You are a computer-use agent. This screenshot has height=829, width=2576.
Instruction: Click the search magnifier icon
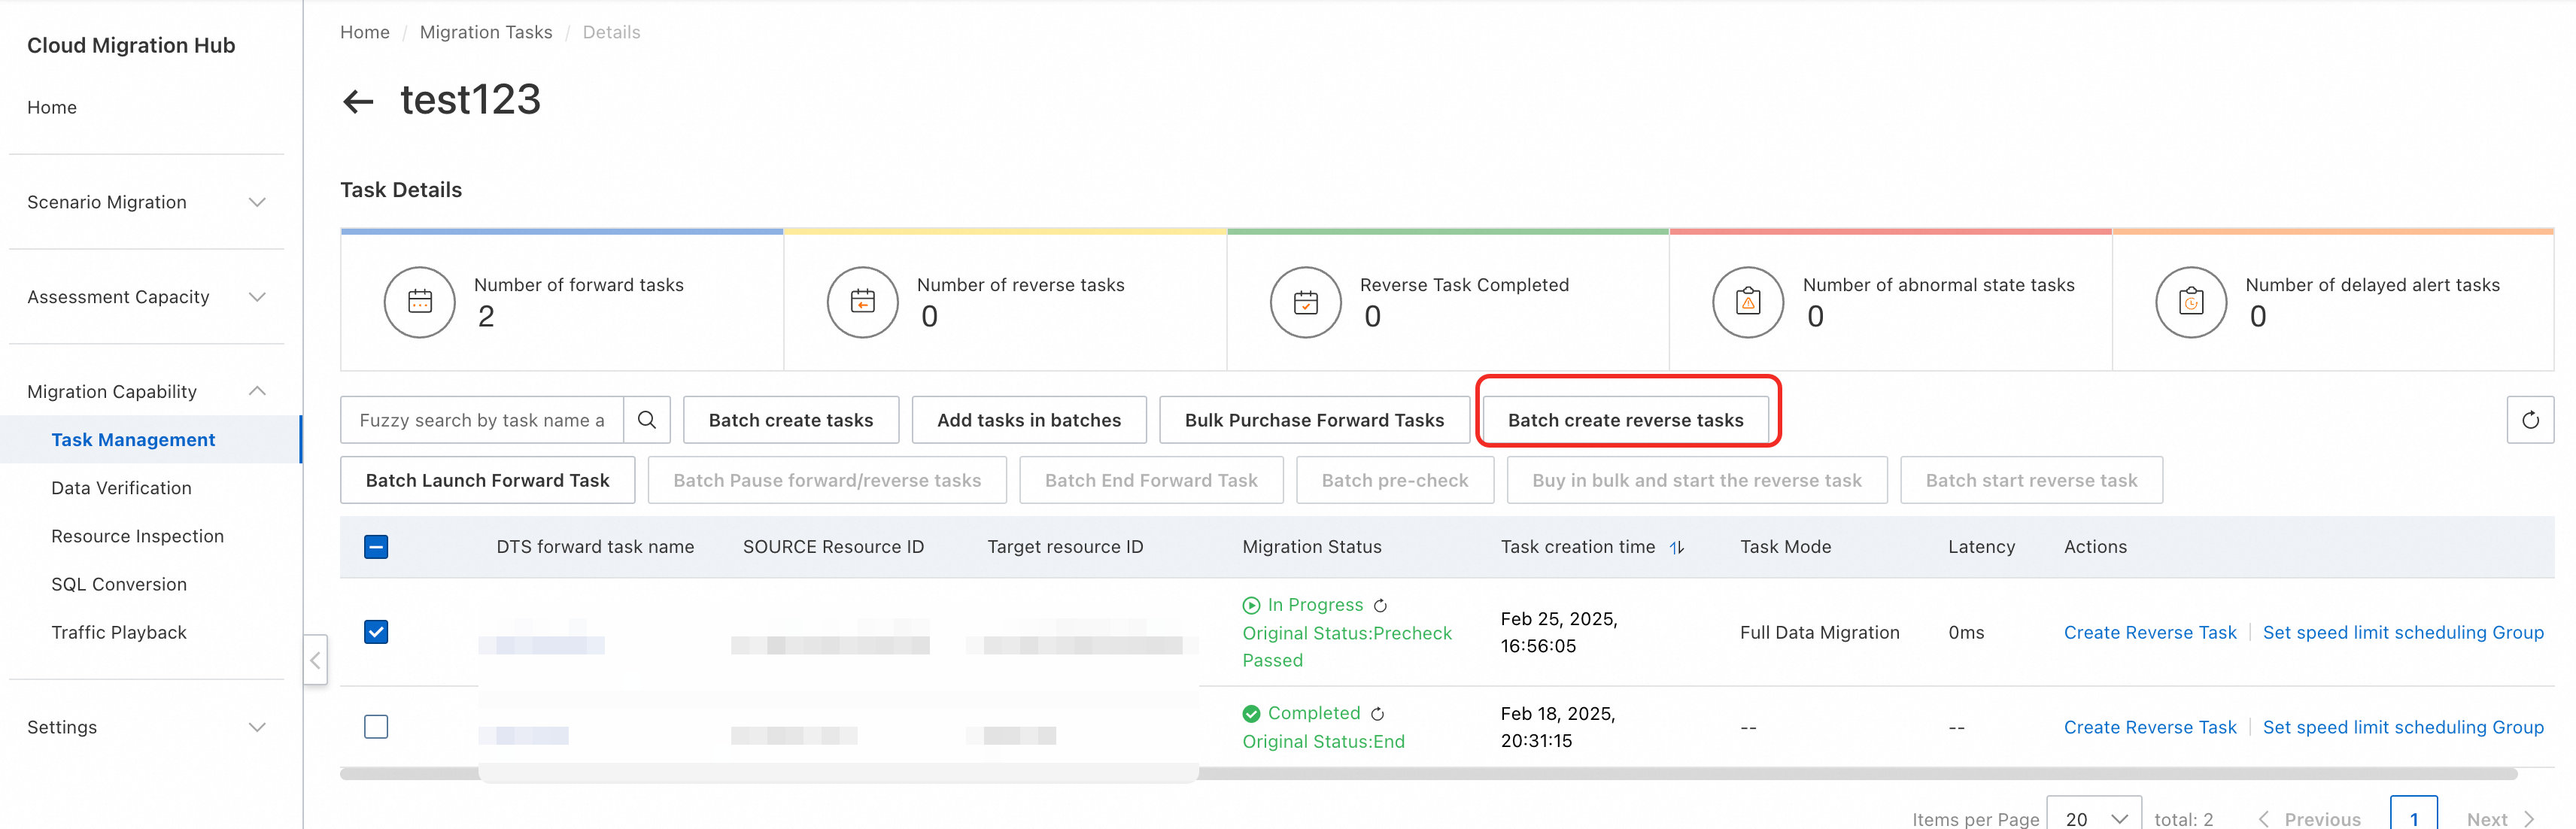coord(647,420)
